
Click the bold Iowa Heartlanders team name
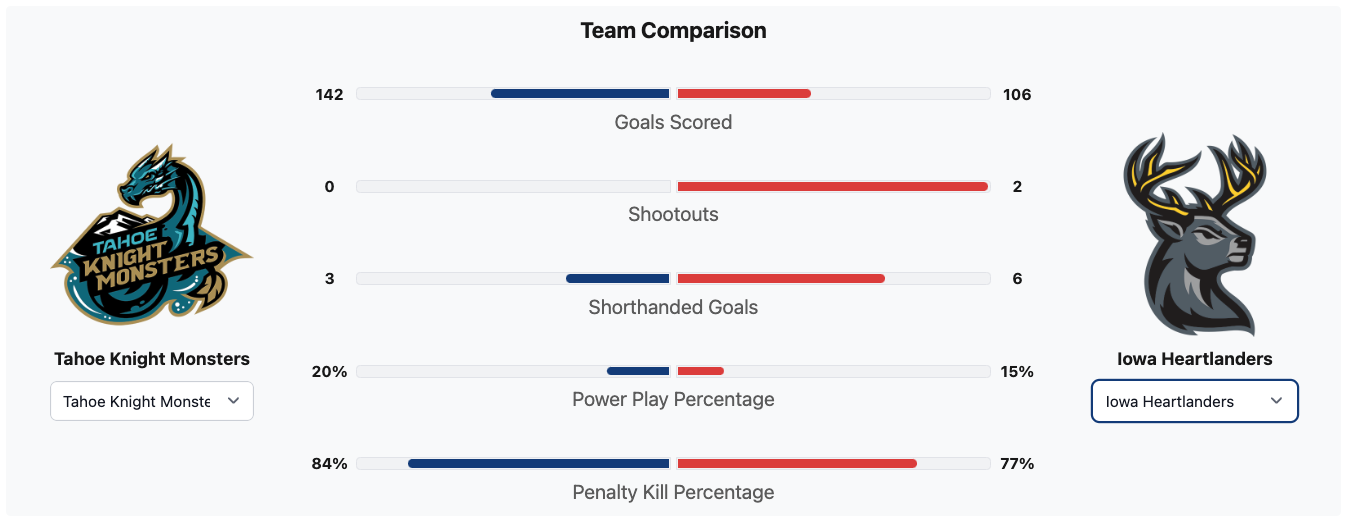point(1194,359)
